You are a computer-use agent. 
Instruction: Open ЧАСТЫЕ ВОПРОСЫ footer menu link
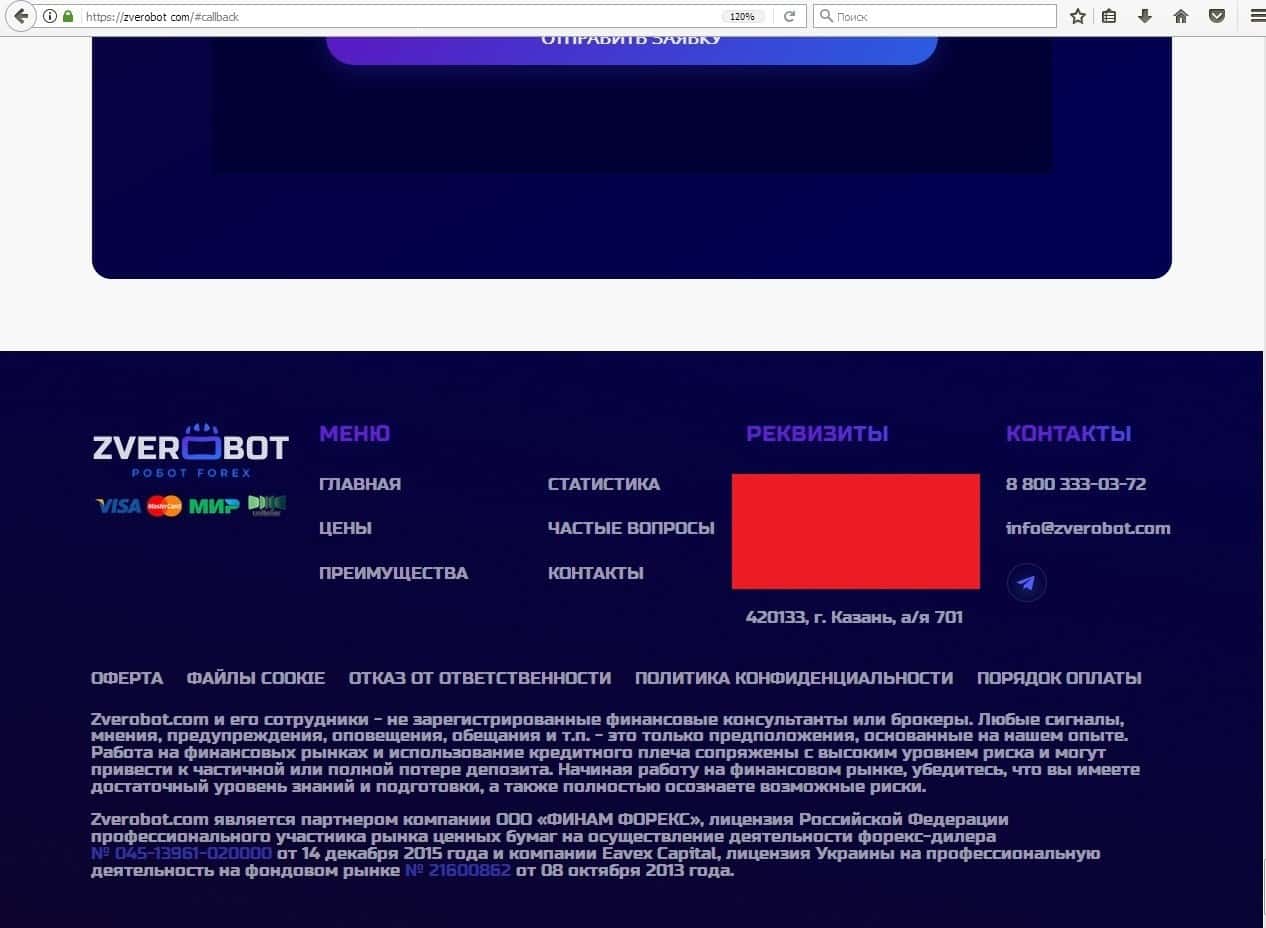pyautogui.click(x=631, y=528)
